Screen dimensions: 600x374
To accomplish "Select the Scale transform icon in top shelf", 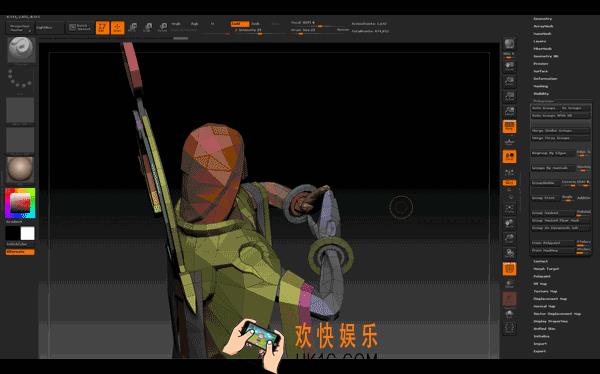I will pos(148,28).
